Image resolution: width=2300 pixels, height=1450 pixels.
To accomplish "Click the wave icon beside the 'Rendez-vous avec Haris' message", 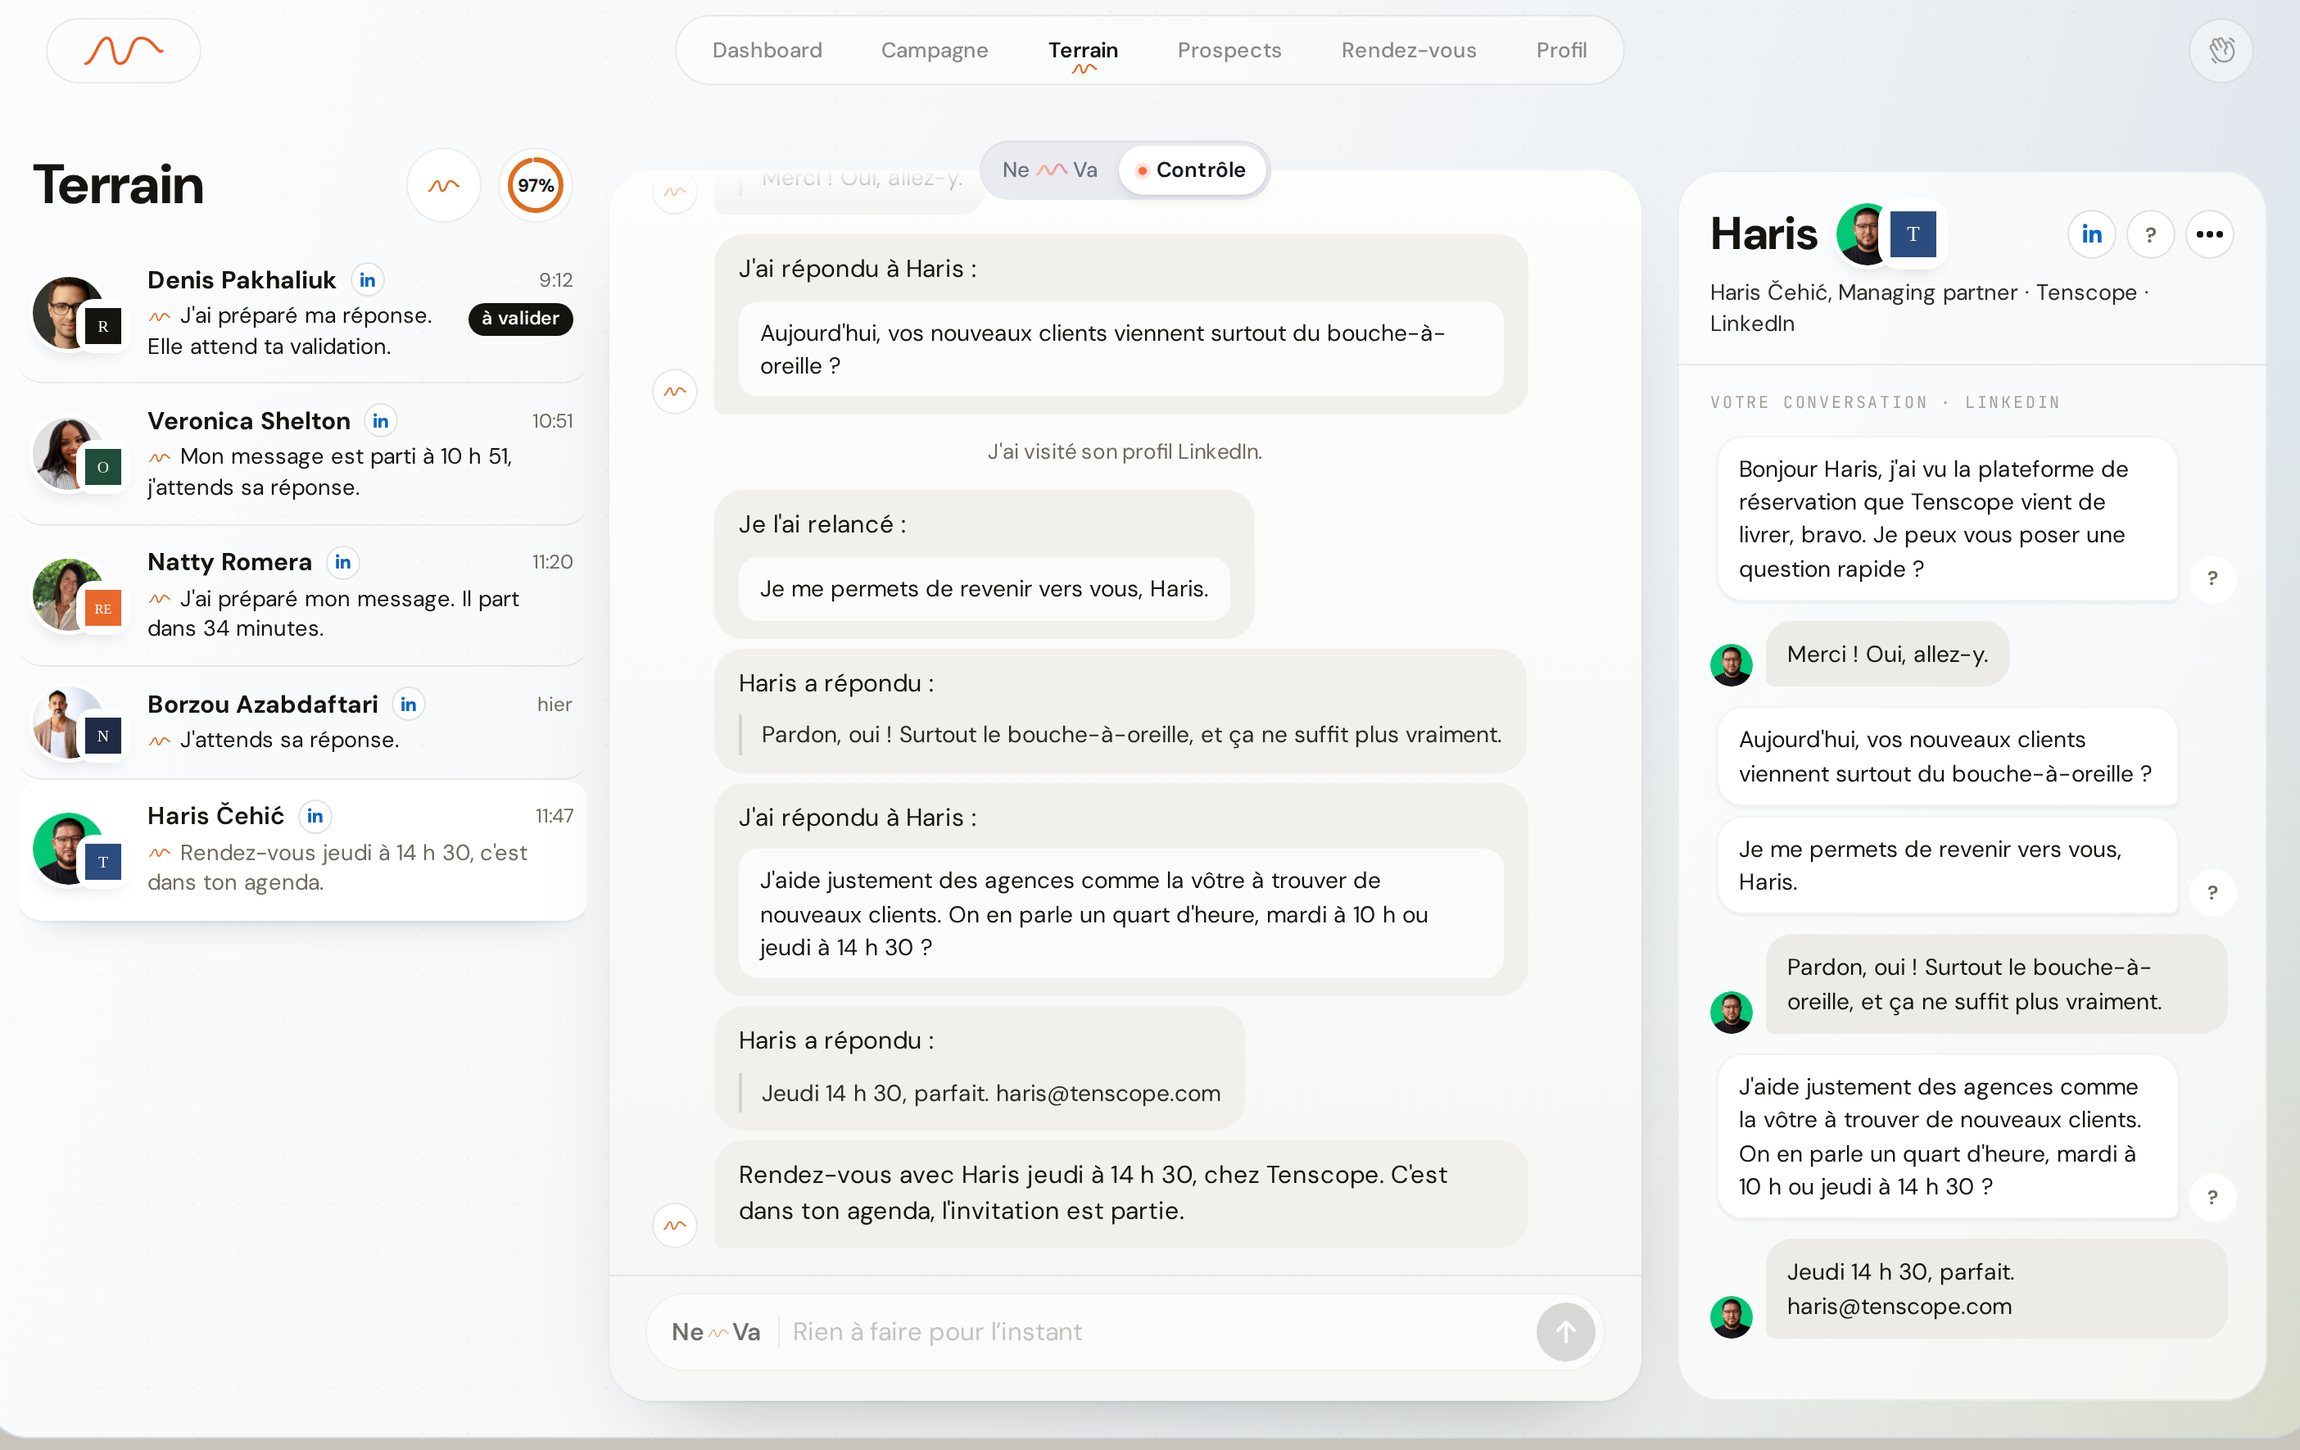I will point(675,1225).
